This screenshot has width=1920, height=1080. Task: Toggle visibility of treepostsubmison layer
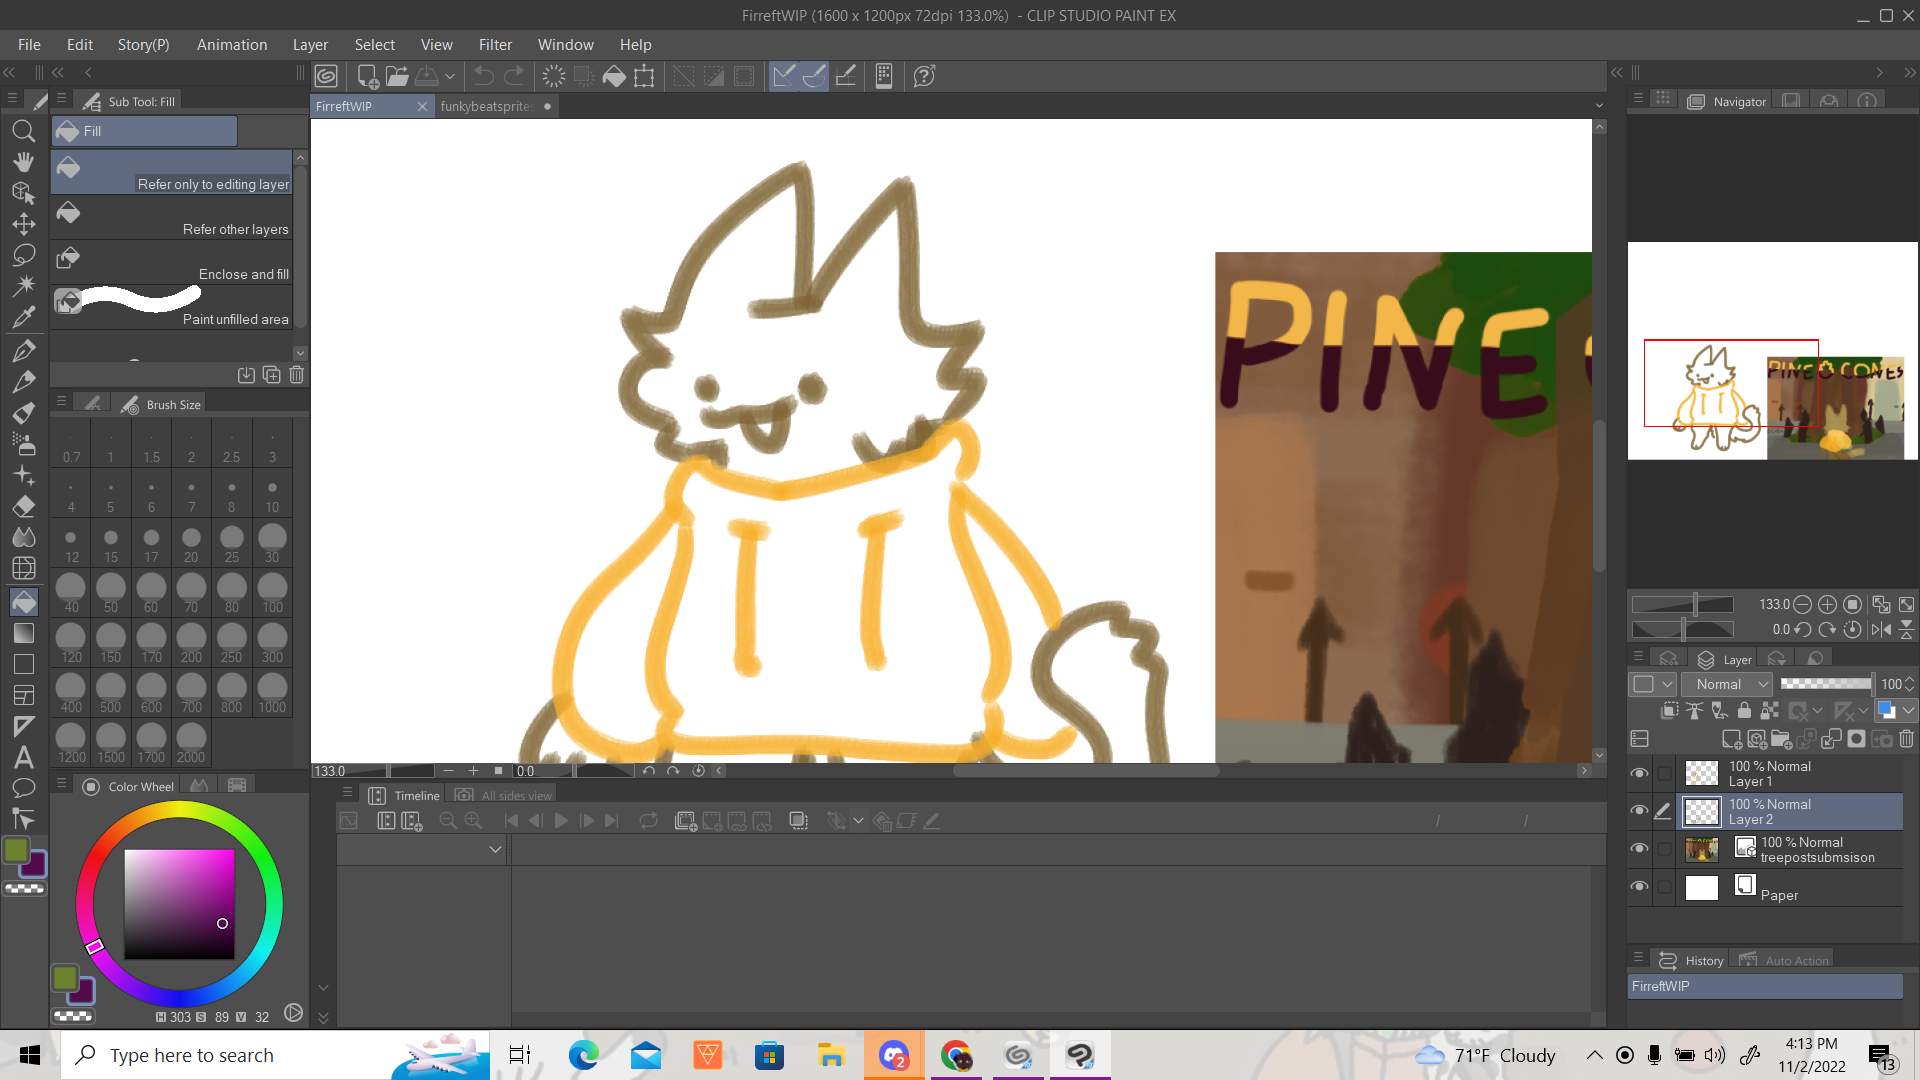[1639, 849]
